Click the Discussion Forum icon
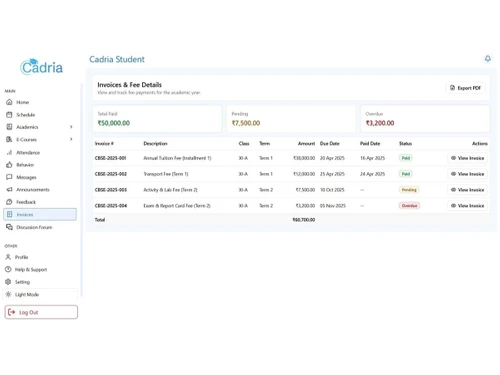500x375 pixels. pyautogui.click(x=9, y=227)
